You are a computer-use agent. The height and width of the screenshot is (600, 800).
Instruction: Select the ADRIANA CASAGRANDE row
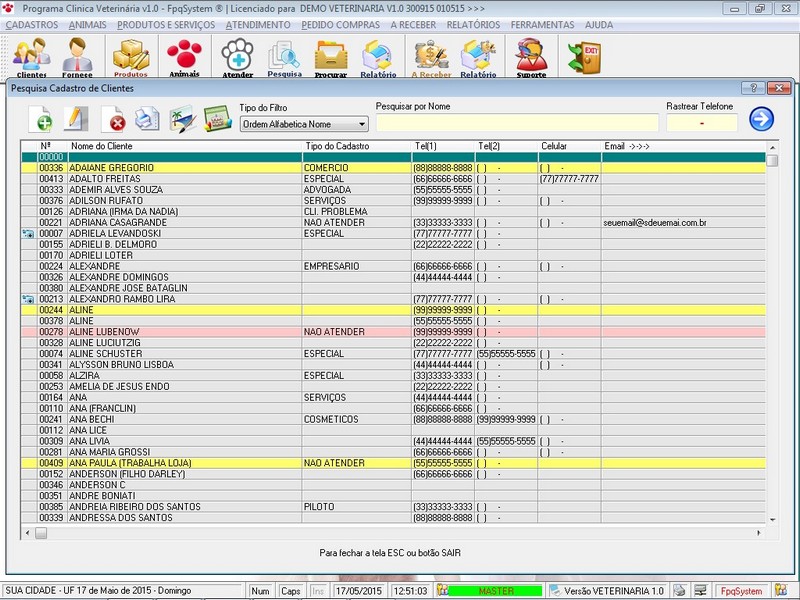(x=393, y=222)
